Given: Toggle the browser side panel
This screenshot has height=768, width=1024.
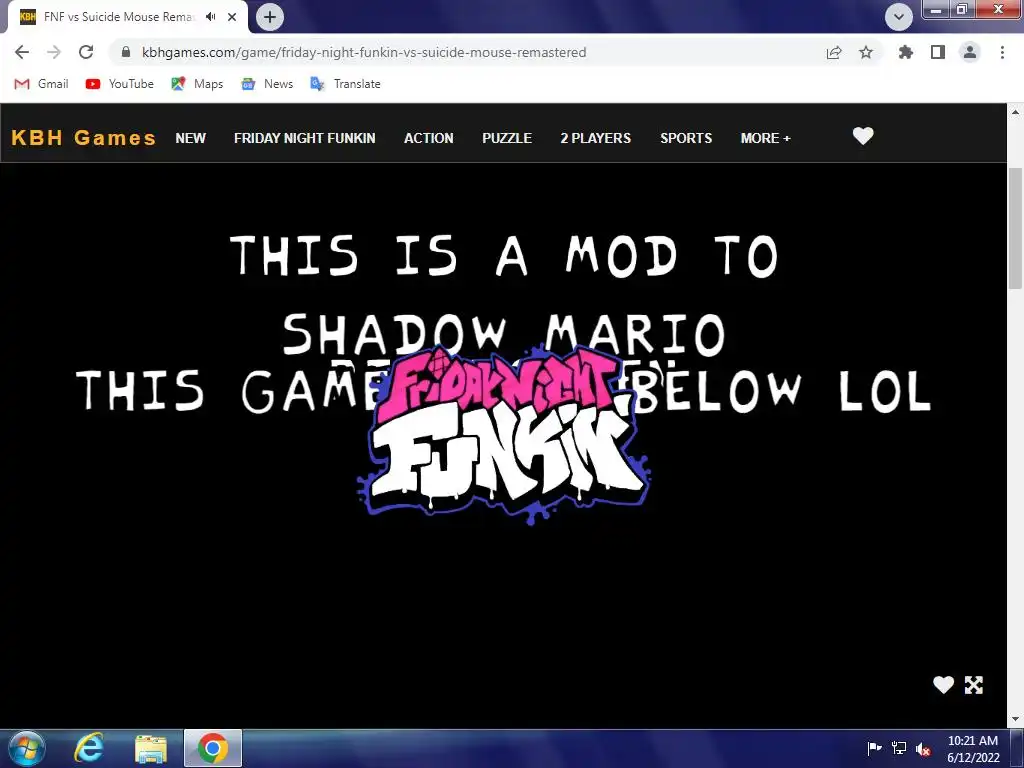Looking at the screenshot, I should (938, 52).
